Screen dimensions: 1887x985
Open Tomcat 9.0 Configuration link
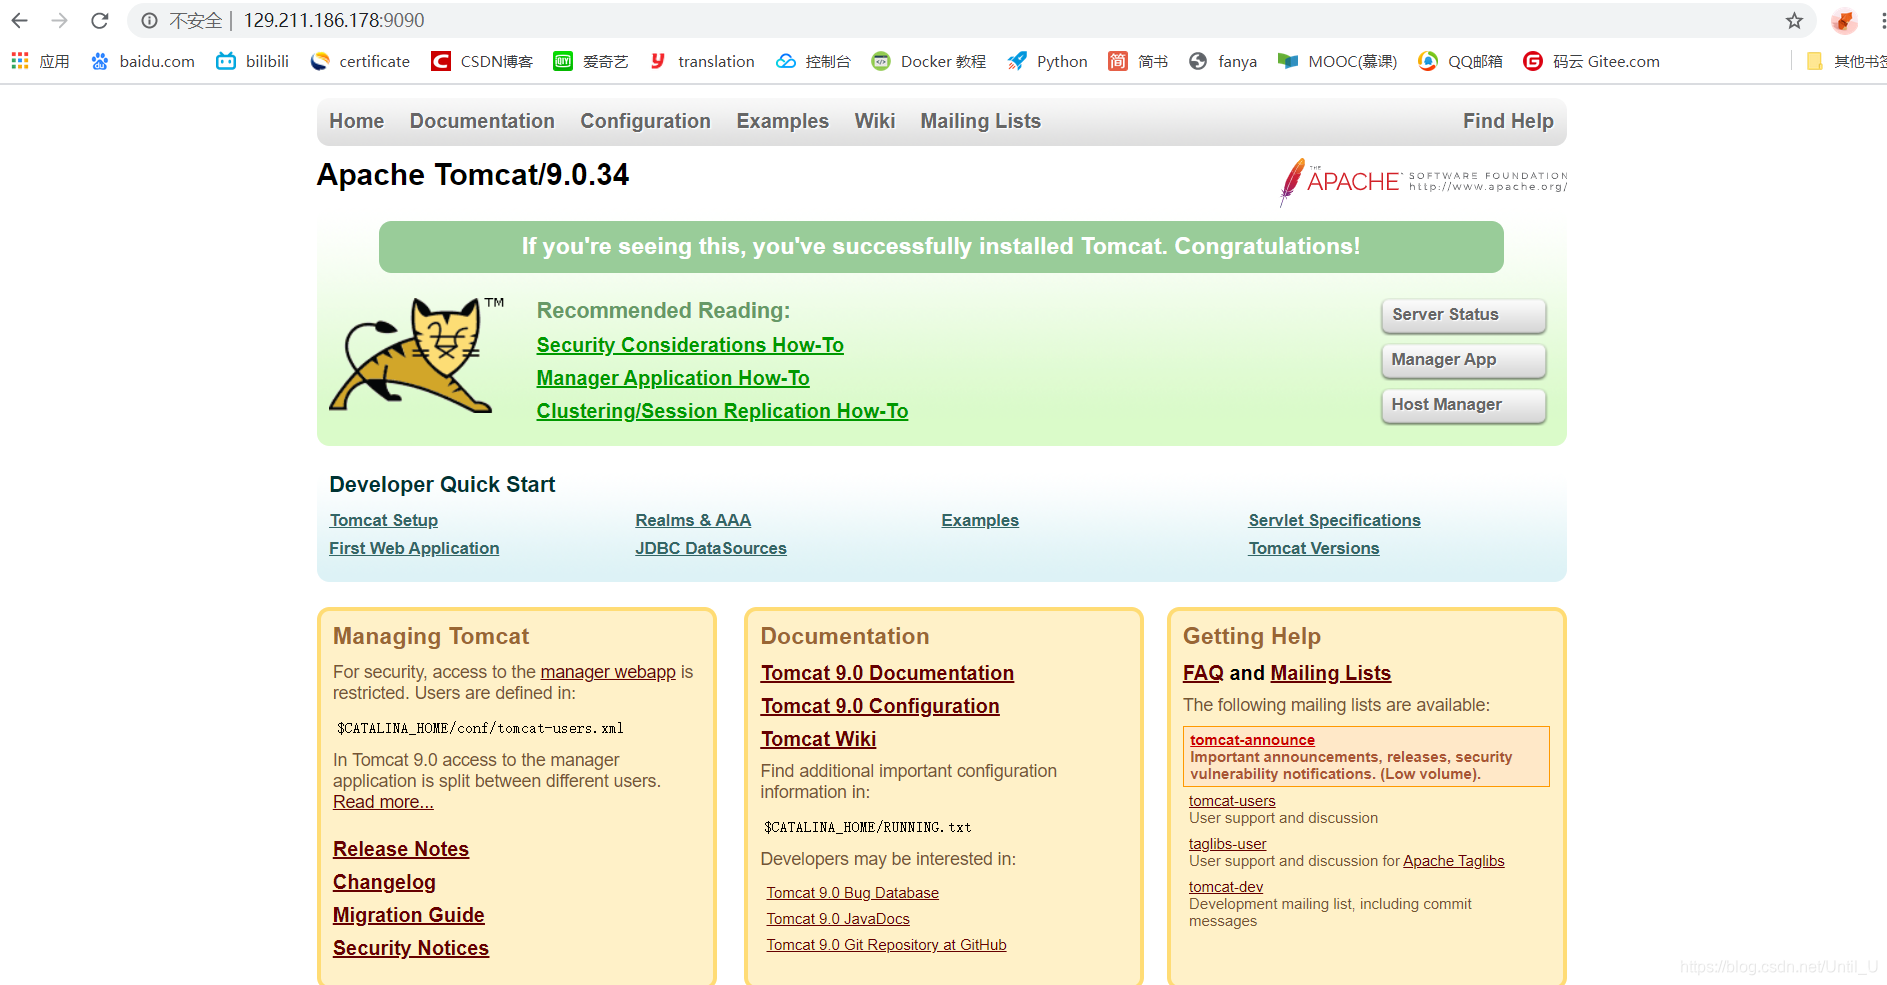point(880,706)
